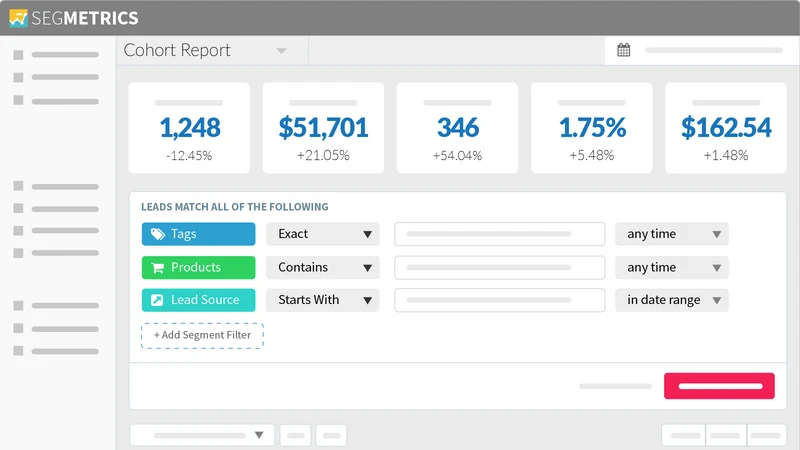
Task: Click the +54.04% change text
Action: click(x=457, y=156)
